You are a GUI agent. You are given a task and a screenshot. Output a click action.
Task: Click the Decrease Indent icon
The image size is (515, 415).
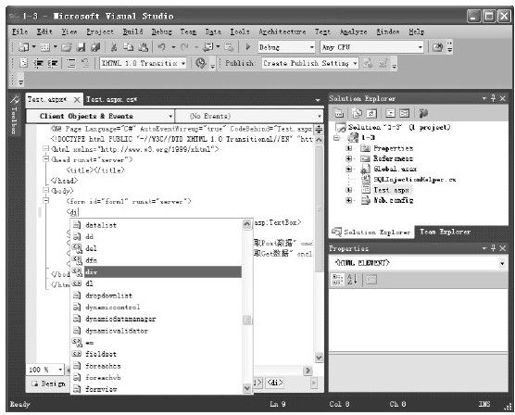pos(38,63)
